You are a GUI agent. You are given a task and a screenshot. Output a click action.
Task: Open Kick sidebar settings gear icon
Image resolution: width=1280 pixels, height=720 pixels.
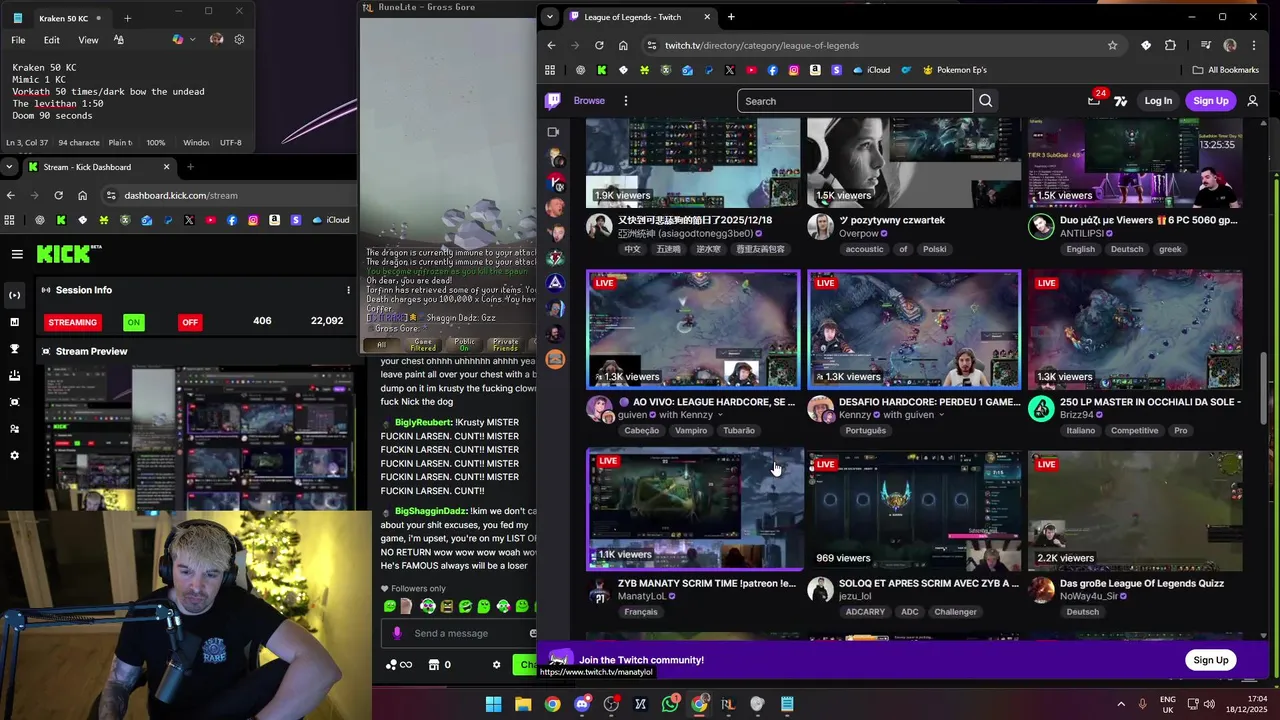tap(14, 456)
